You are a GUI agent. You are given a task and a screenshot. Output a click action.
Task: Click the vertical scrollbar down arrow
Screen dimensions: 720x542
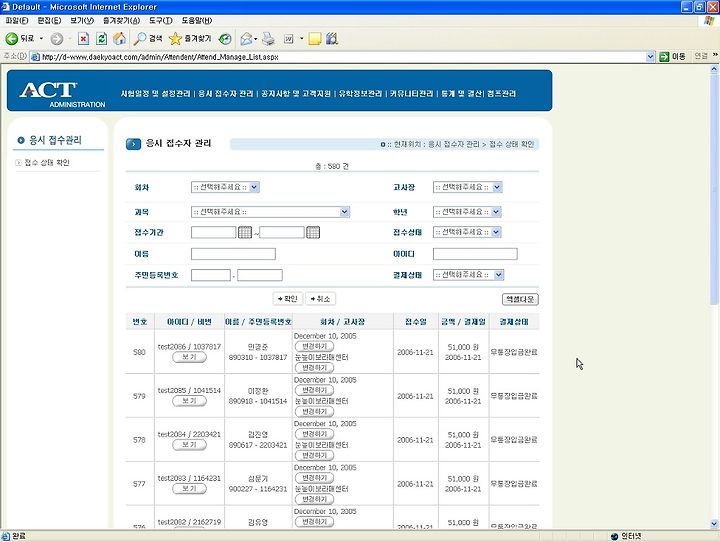[x=714, y=523]
